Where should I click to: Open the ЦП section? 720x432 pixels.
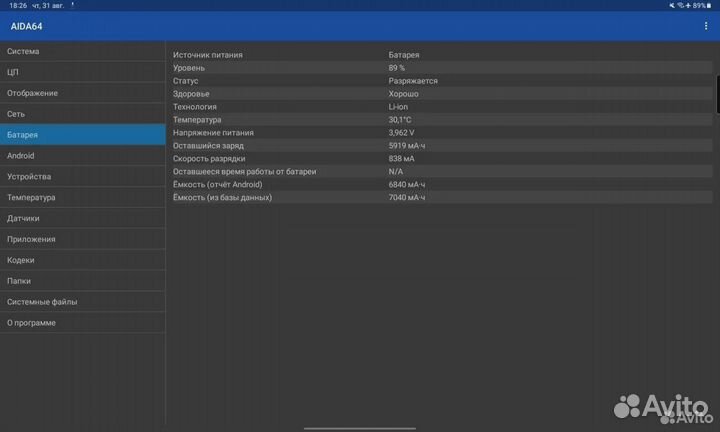[x=83, y=72]
